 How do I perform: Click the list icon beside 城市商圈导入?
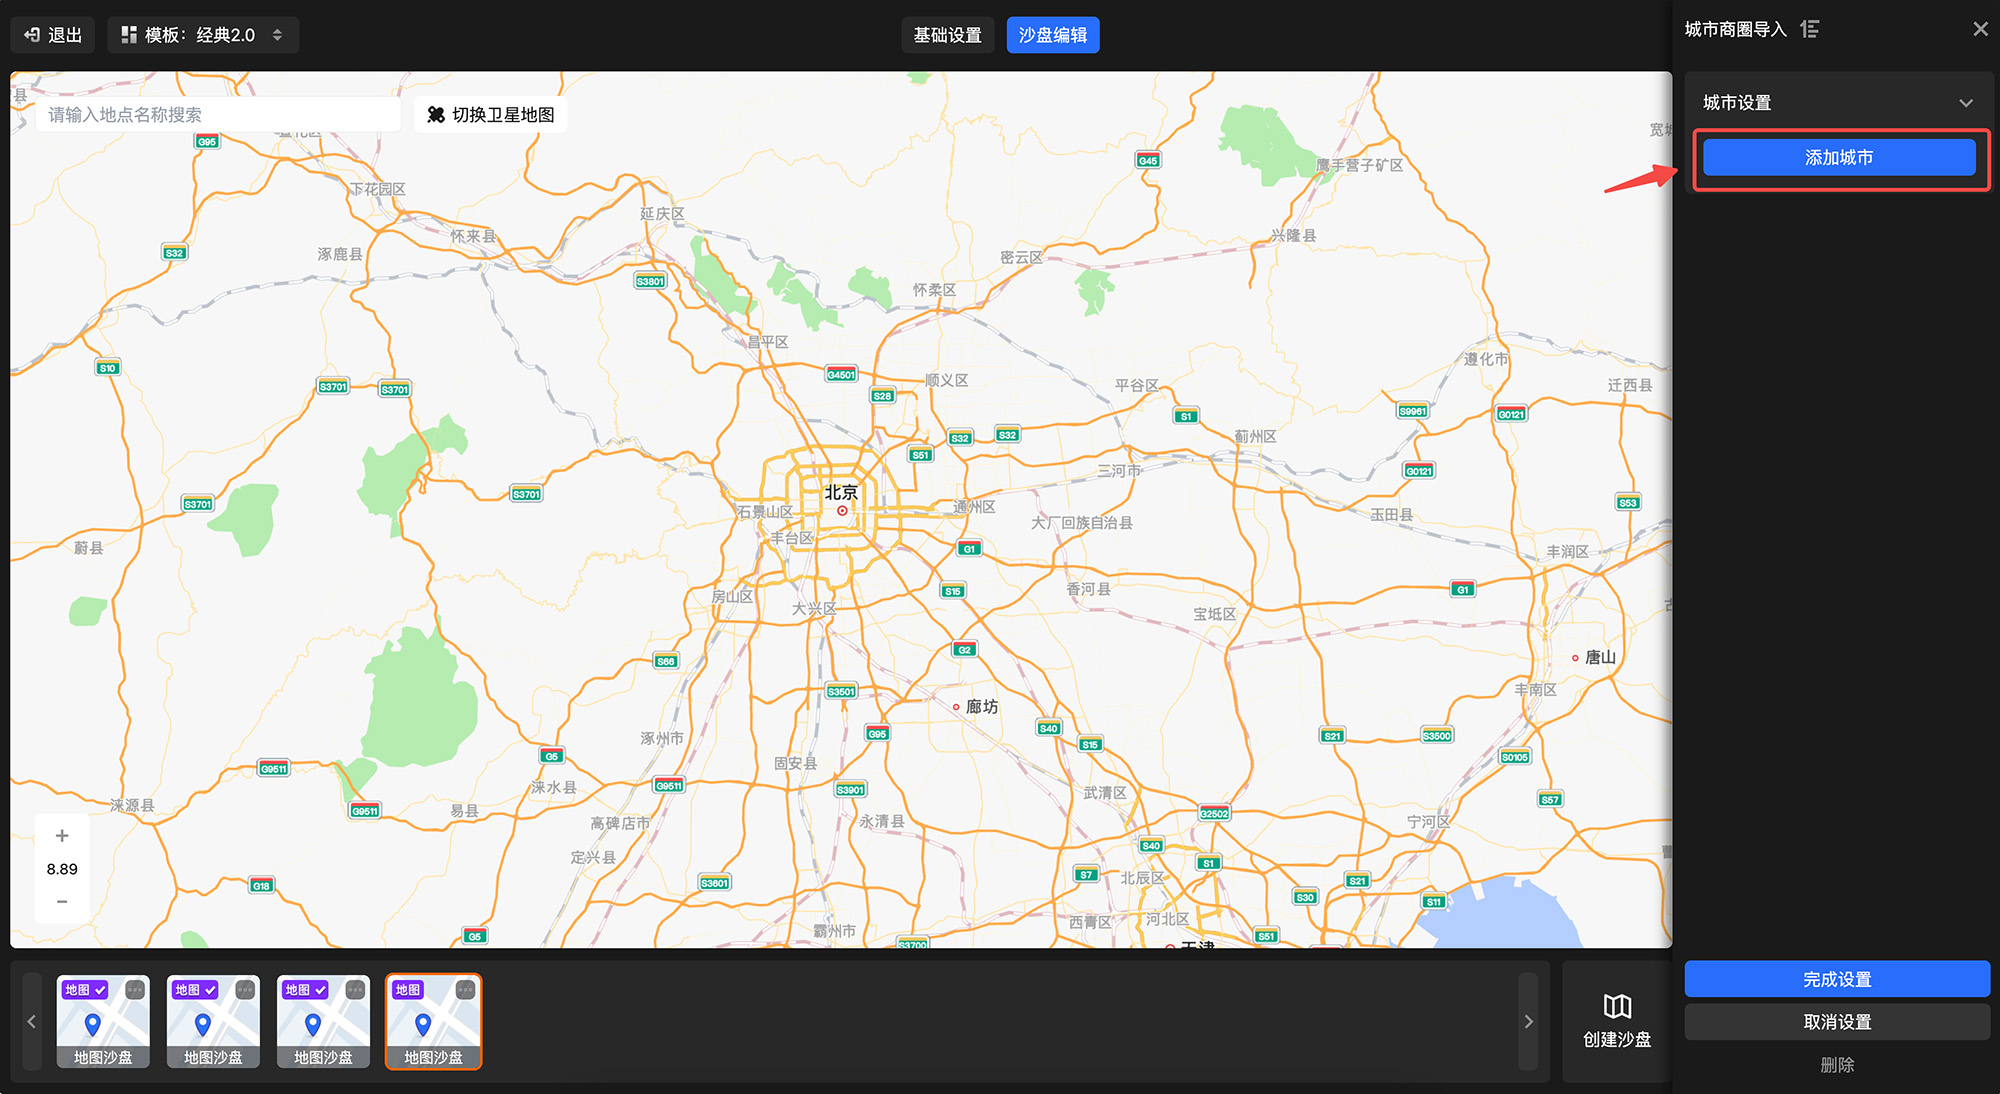[x=1810, y=29]
